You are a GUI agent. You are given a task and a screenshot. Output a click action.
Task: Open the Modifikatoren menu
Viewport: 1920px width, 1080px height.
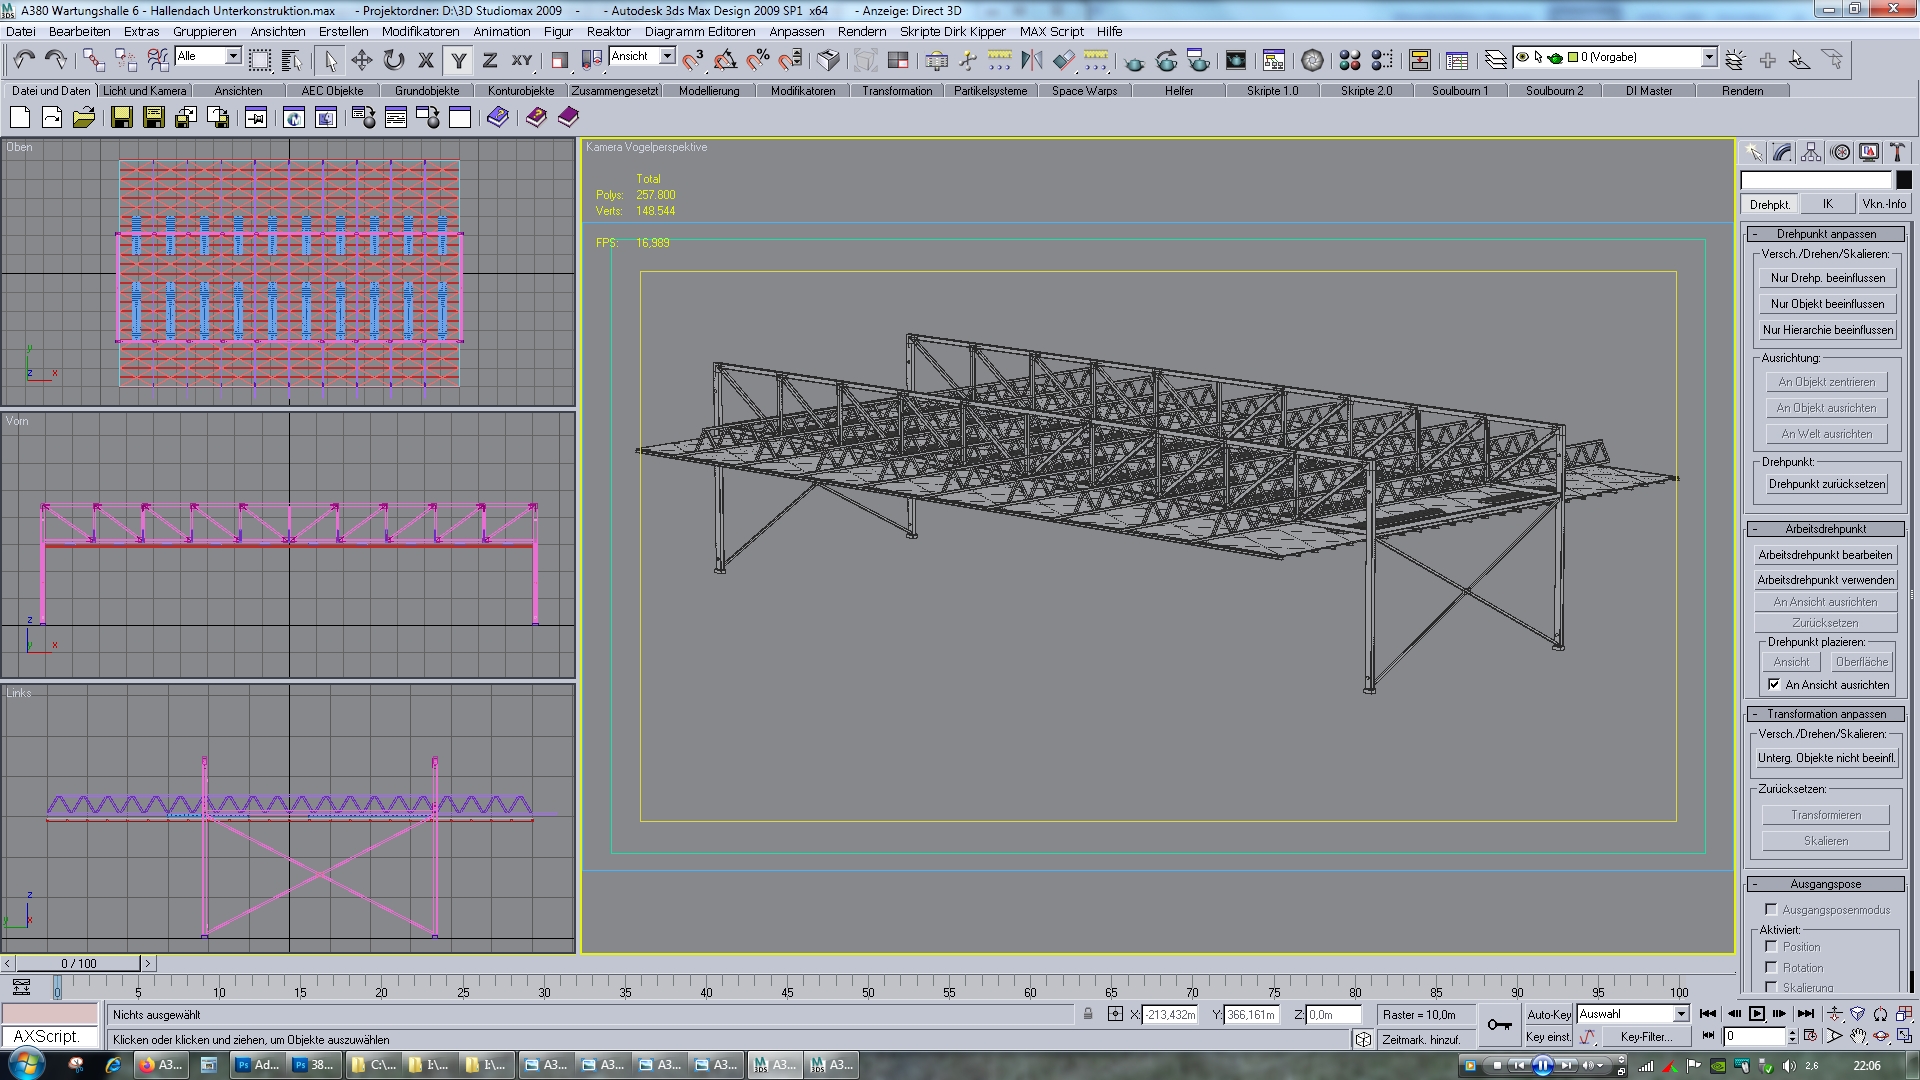[x=420, y=31]
